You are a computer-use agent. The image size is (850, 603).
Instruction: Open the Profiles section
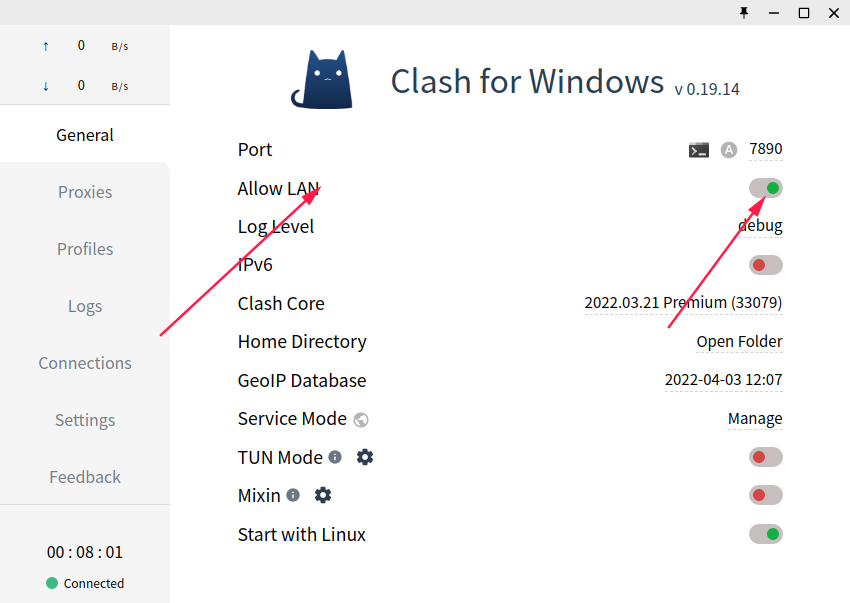coord(85,249)
